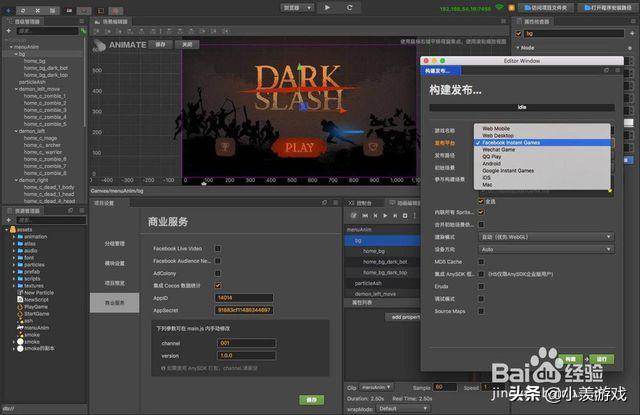Toggle Source Maps checkbox in build window
Screen dimensions: 640x415
click(481, 311)
